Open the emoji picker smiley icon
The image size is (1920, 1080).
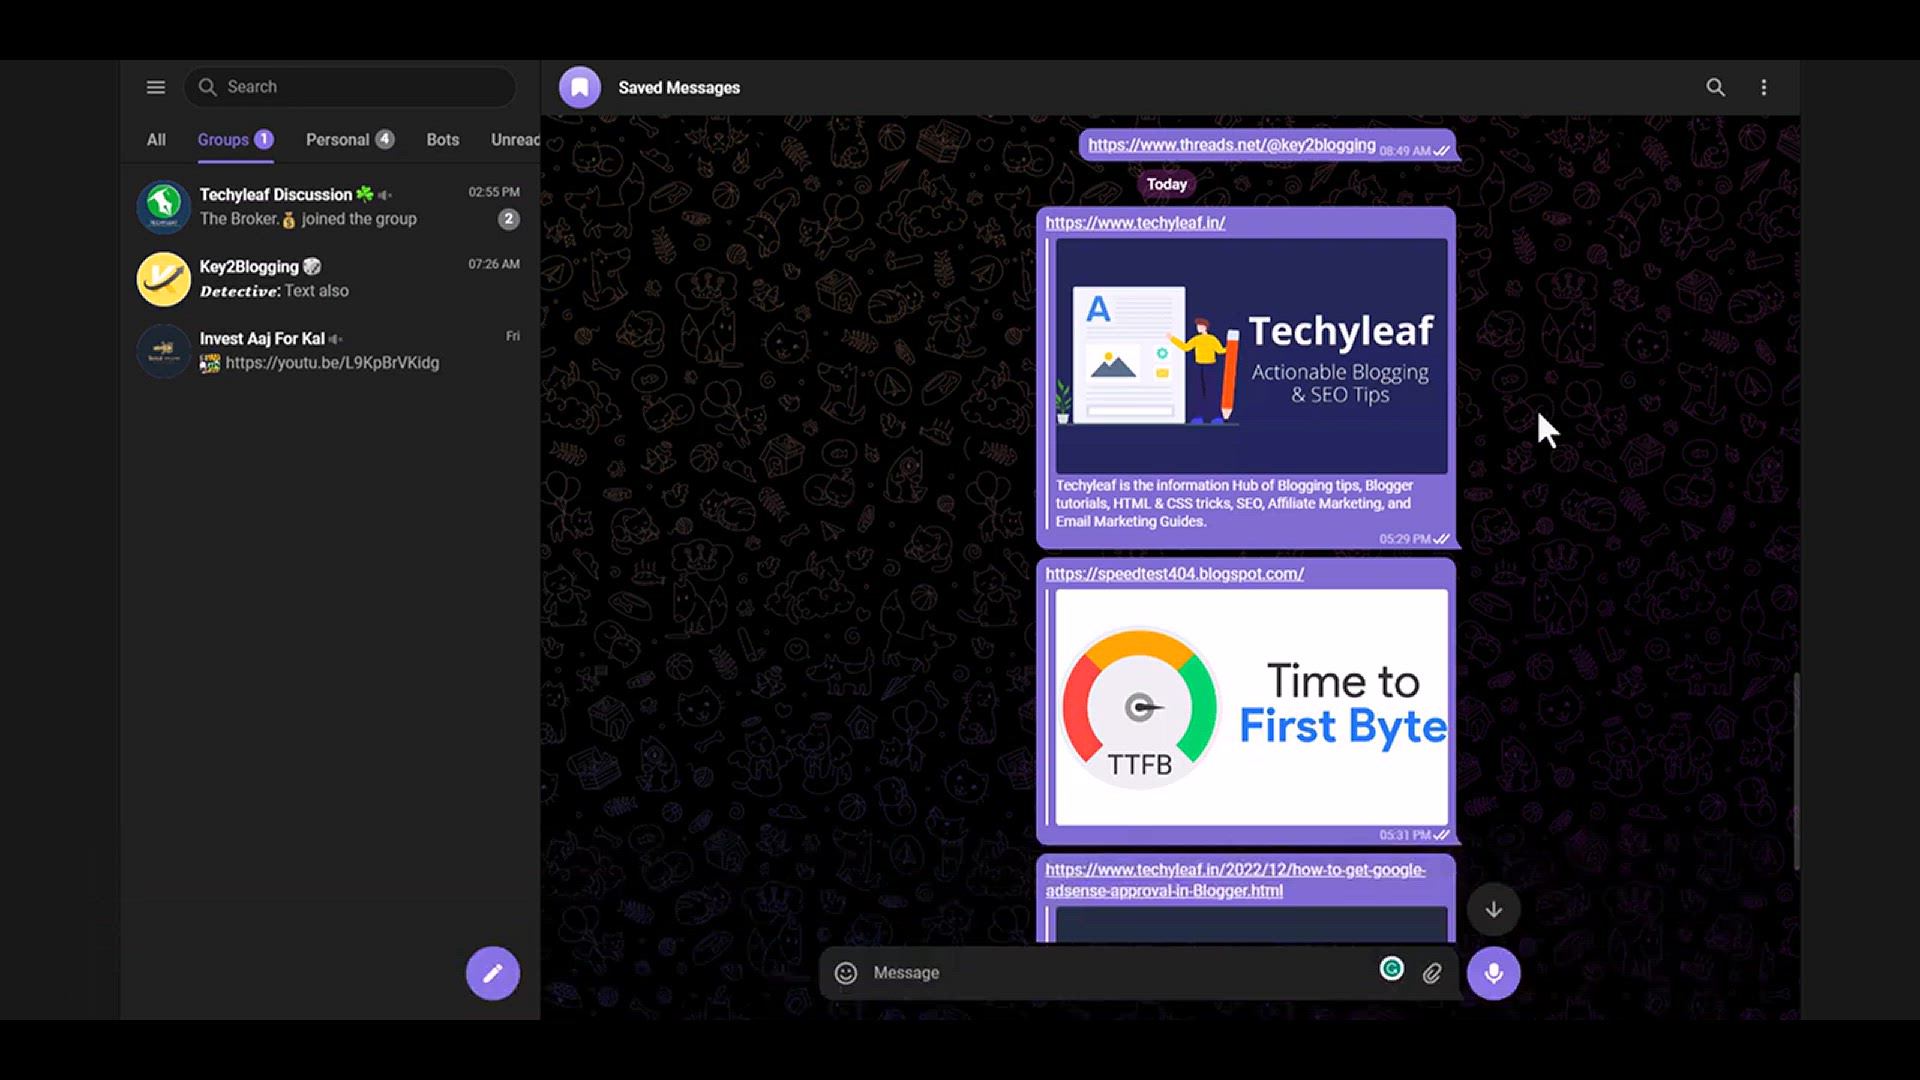click(846, 973)
